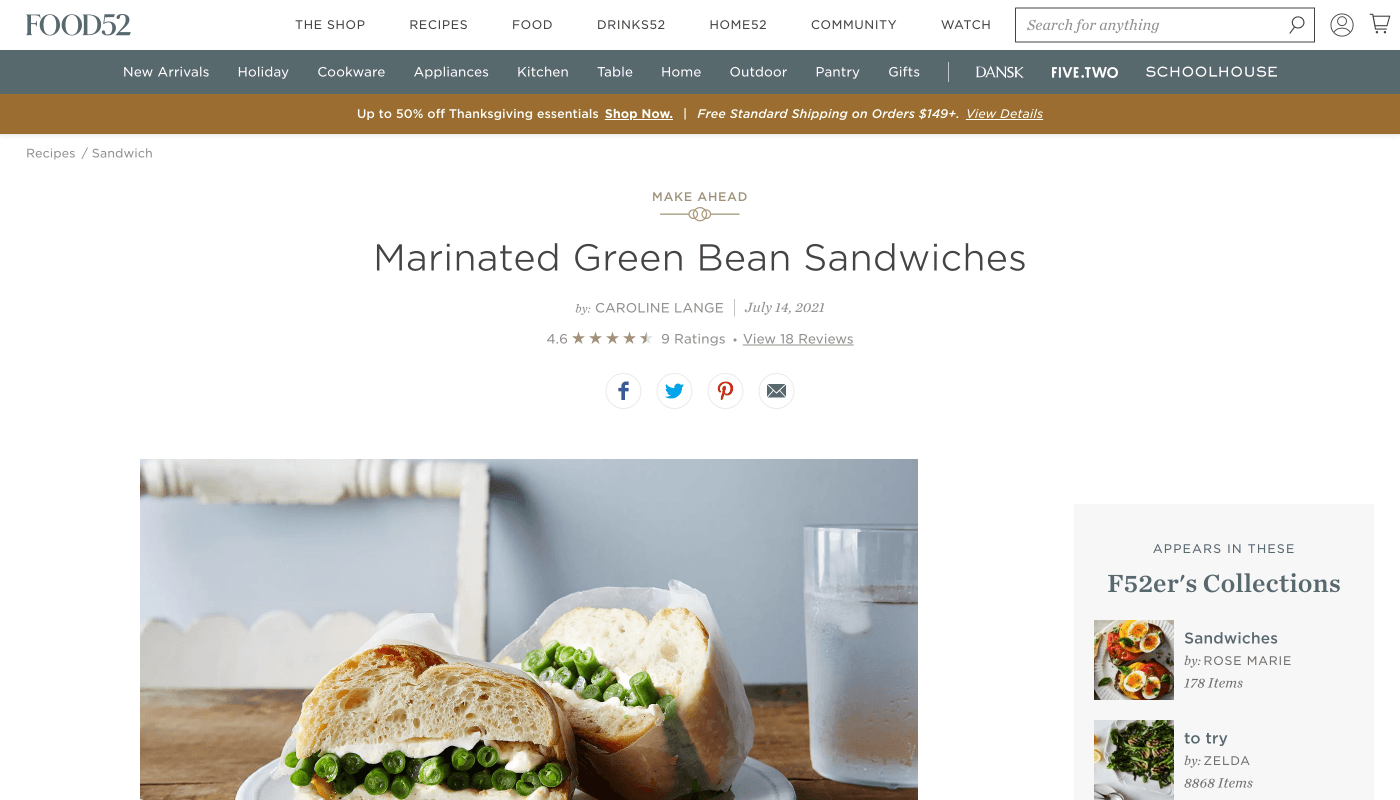Screen dimensions: 1400x800
Task: Open the shopping cart
Action: point(1380,24)
